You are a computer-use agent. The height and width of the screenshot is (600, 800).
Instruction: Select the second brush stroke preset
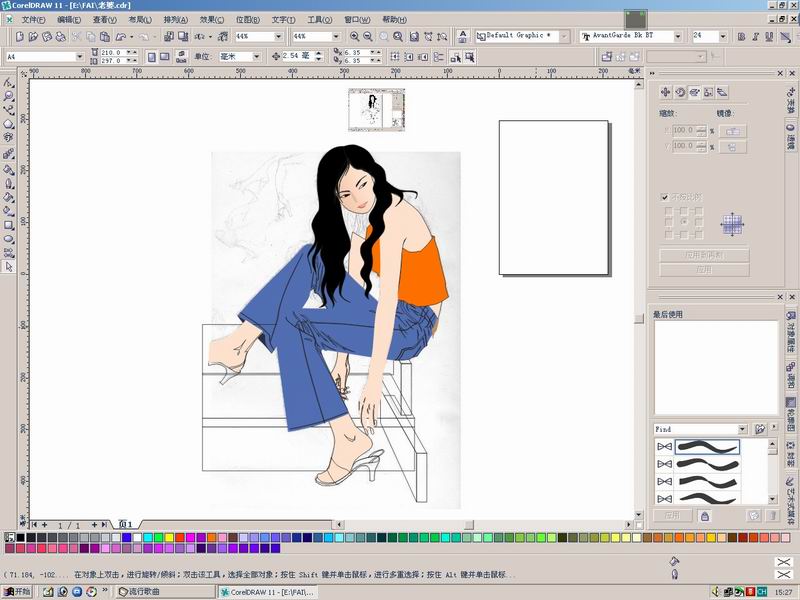point(707,464)
